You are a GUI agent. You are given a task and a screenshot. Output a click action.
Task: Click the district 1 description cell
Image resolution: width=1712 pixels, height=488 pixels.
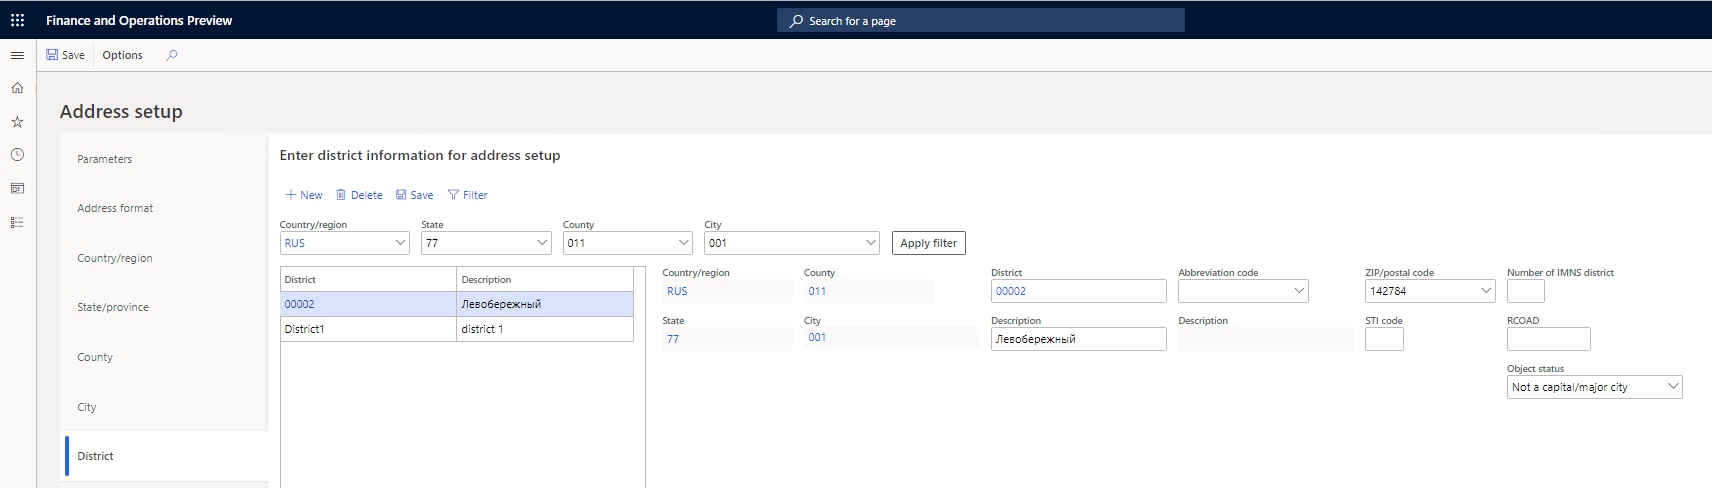point(545,329)
